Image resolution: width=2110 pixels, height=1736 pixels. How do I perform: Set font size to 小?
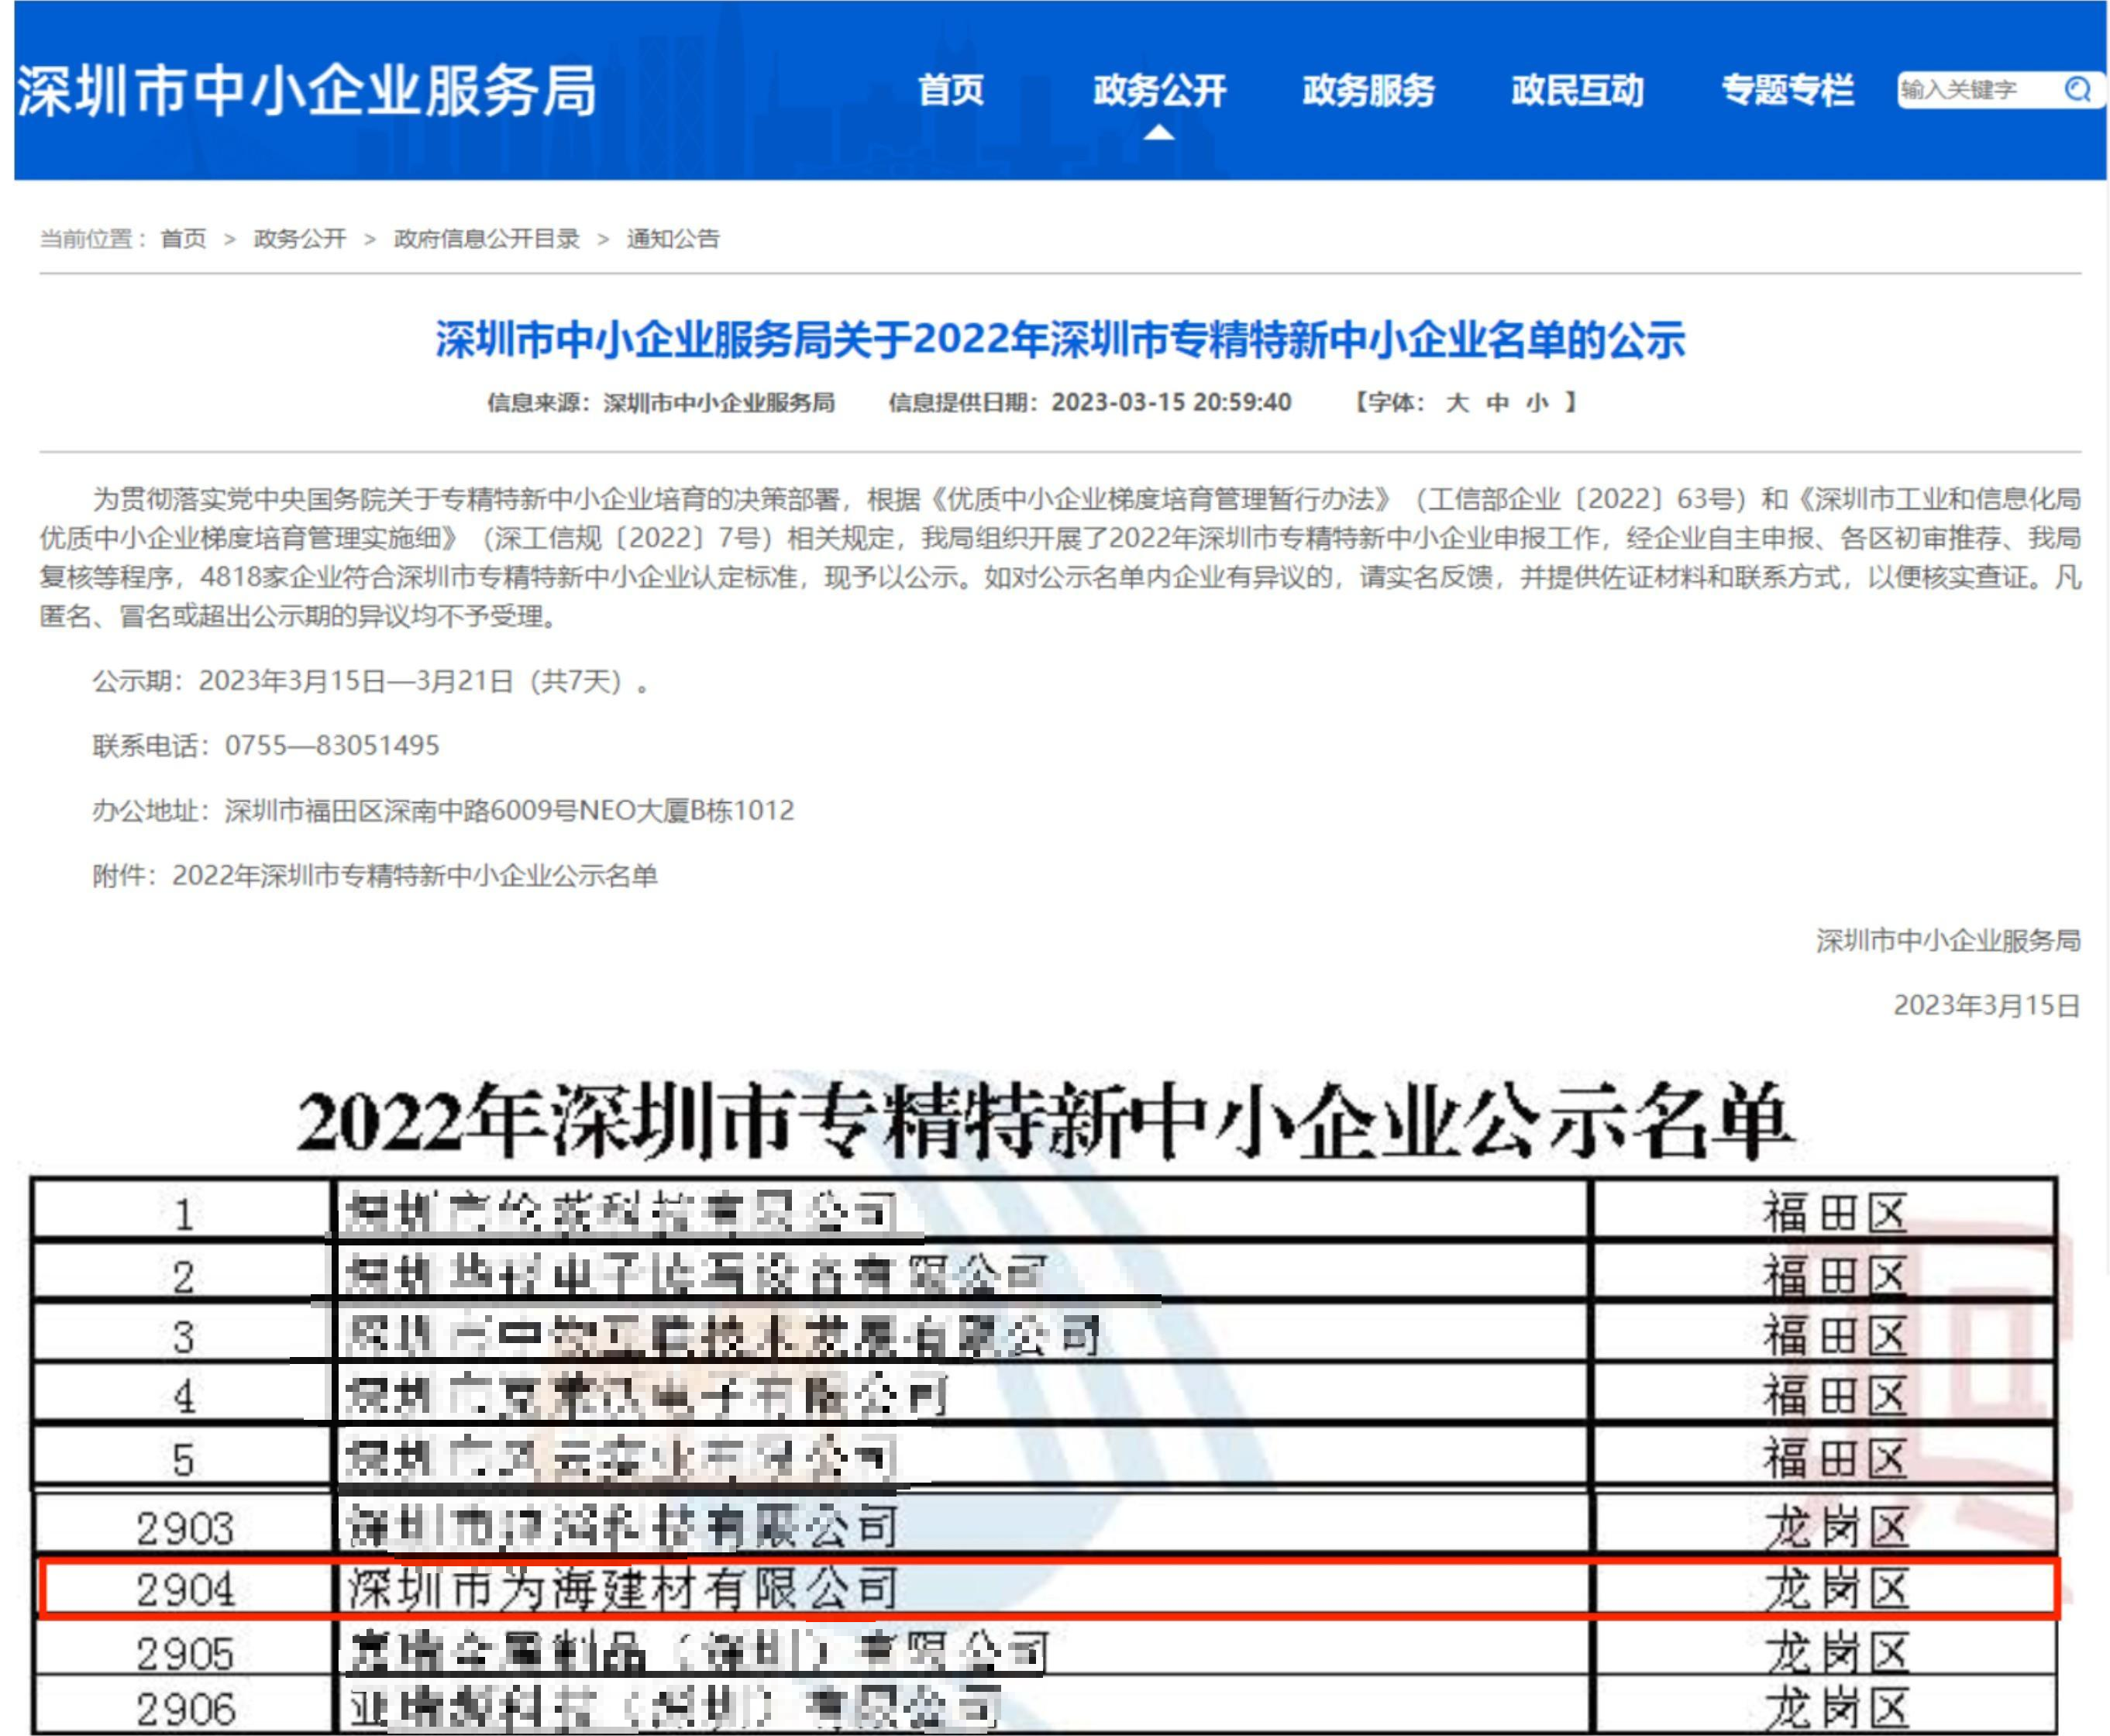click(1537, 402)
